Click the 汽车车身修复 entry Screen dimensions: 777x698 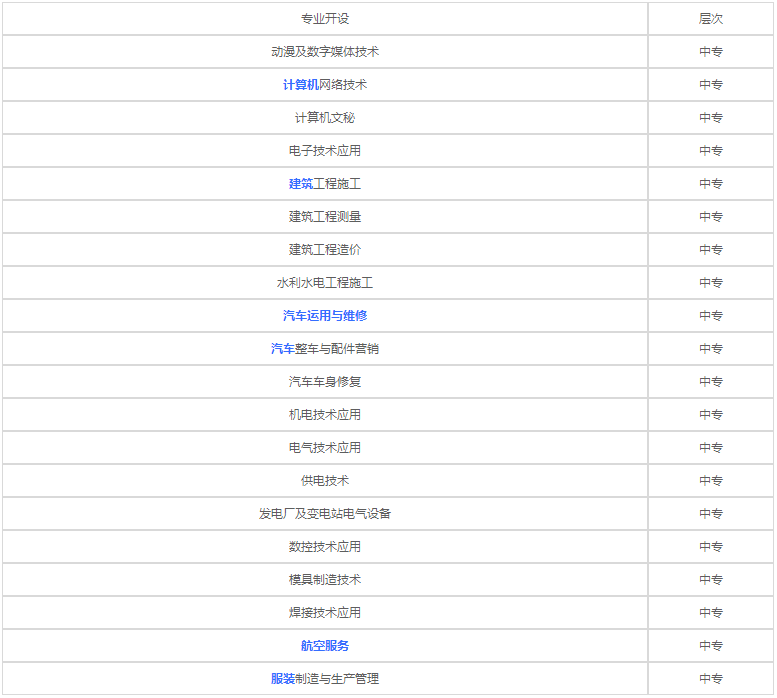(x=325, y=382)
